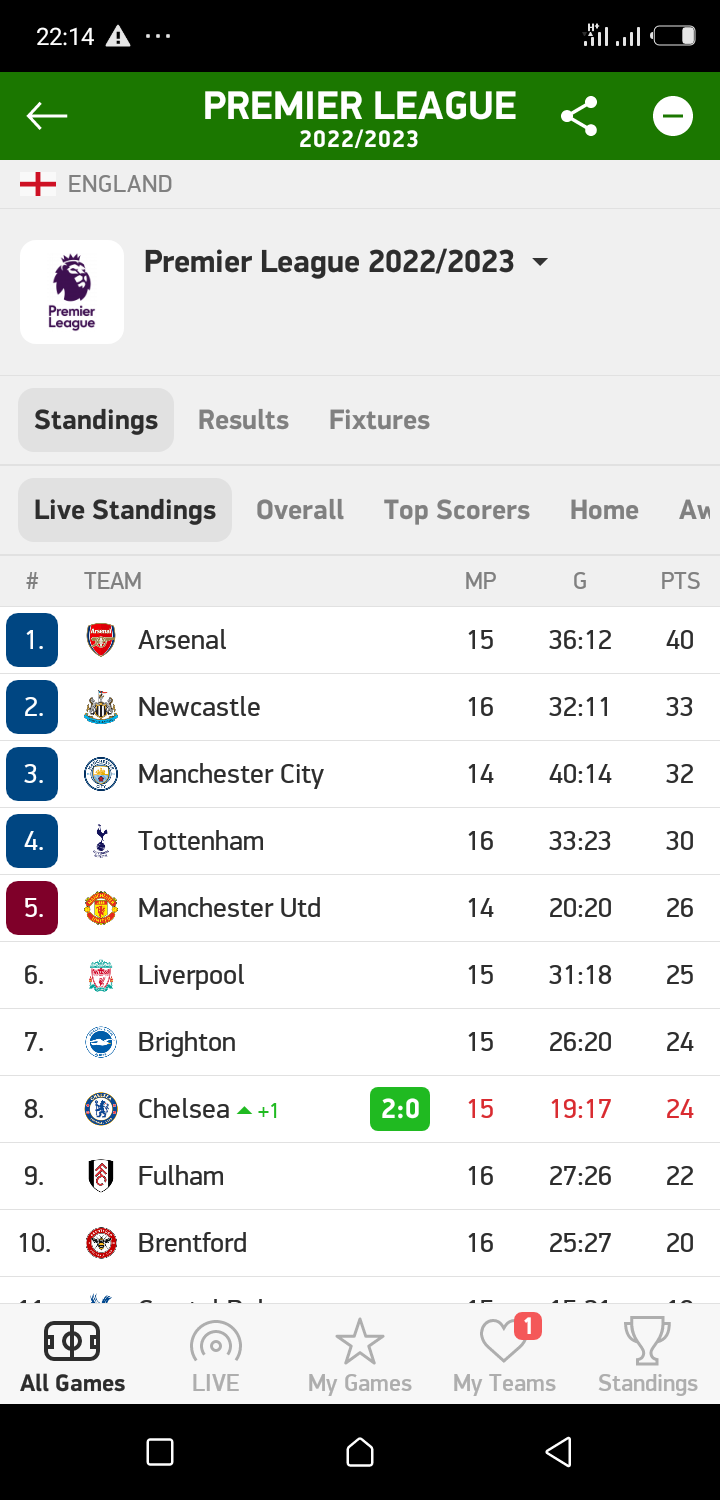Open All Games from bottom bar
The width and height of the screenshot is (720, 1500).
[72, 1357]
